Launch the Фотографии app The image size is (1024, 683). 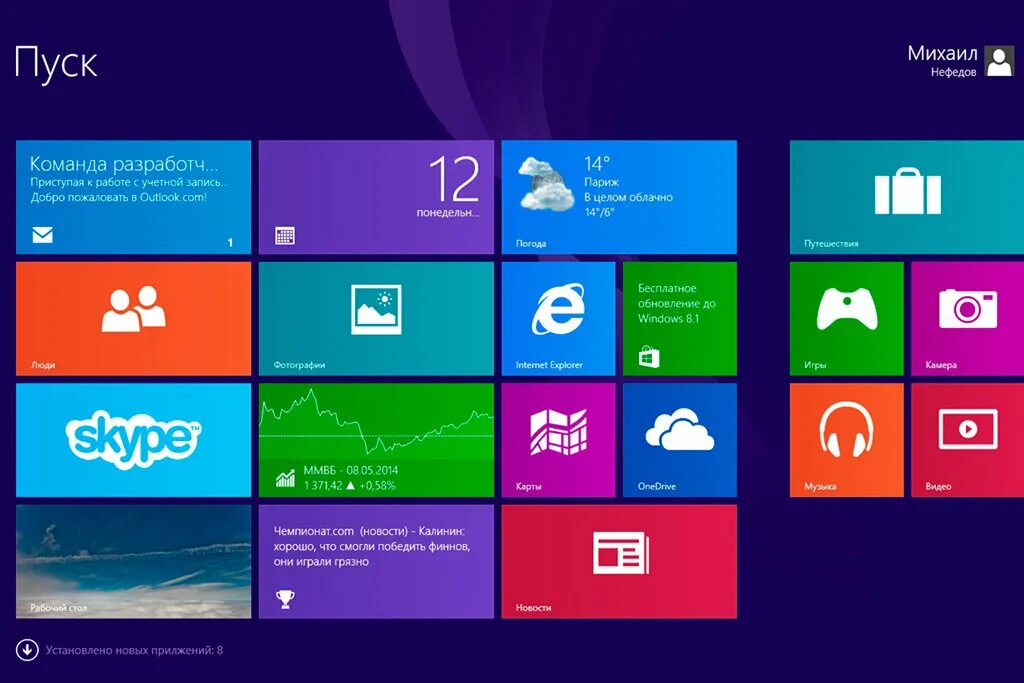click(376, 318)
